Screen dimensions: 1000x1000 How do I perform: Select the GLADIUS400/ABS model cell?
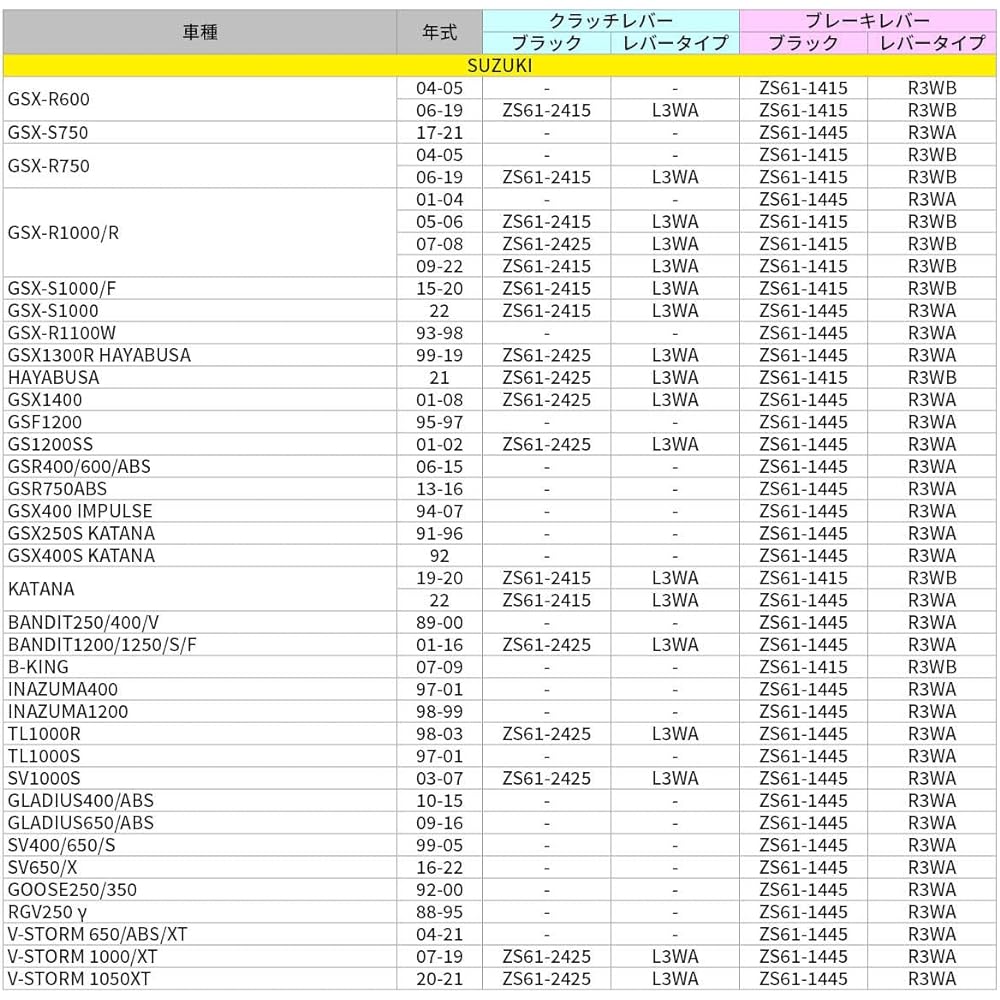(200, 800)
